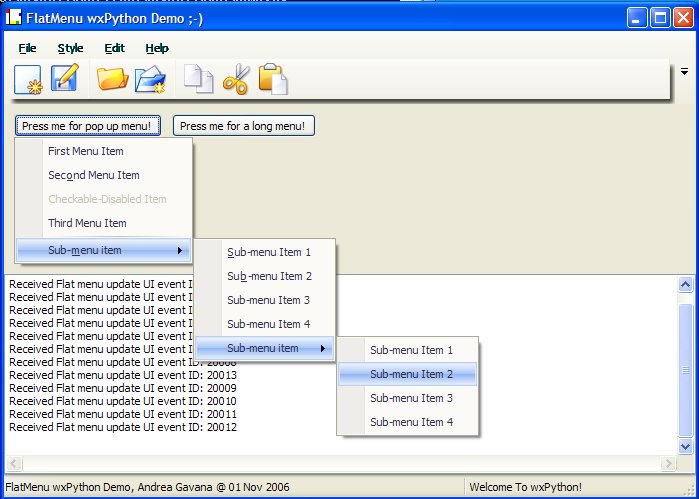
Task: Click the Open folder toolbar icon
Action: tap(112, 79)
